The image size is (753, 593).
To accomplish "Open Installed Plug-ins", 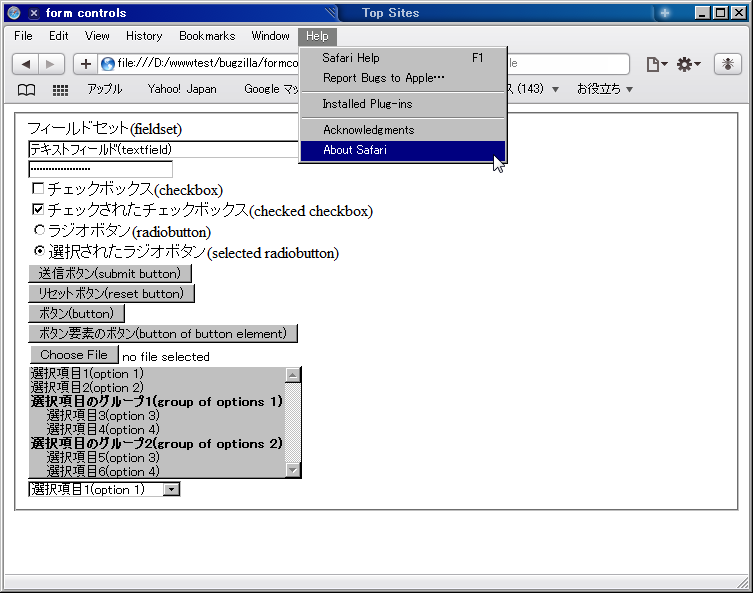I will pos(403,104).
